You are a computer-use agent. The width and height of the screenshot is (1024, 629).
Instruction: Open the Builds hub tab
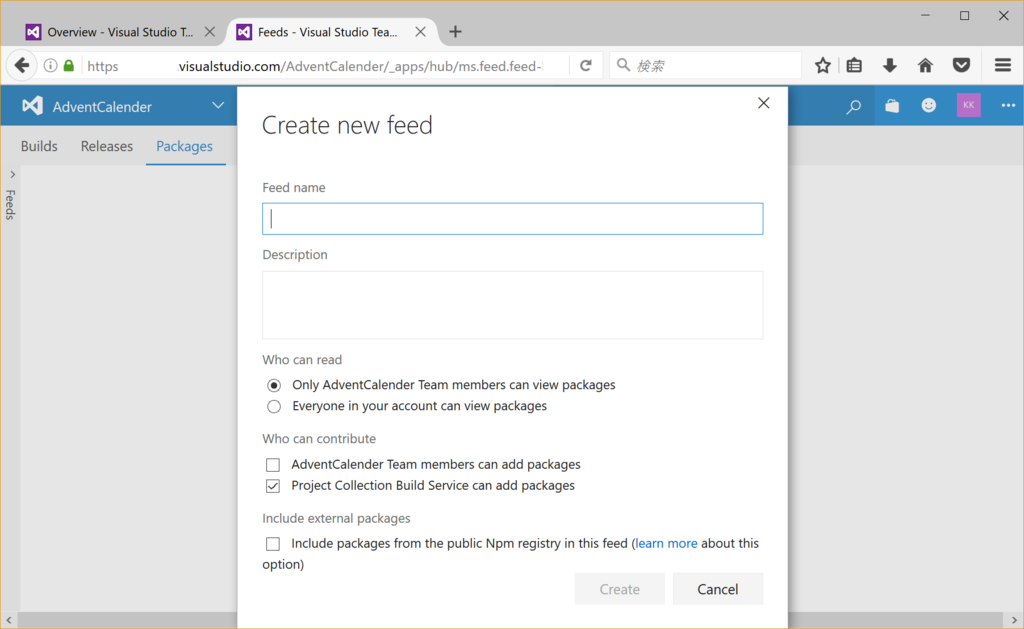point(39,146)
